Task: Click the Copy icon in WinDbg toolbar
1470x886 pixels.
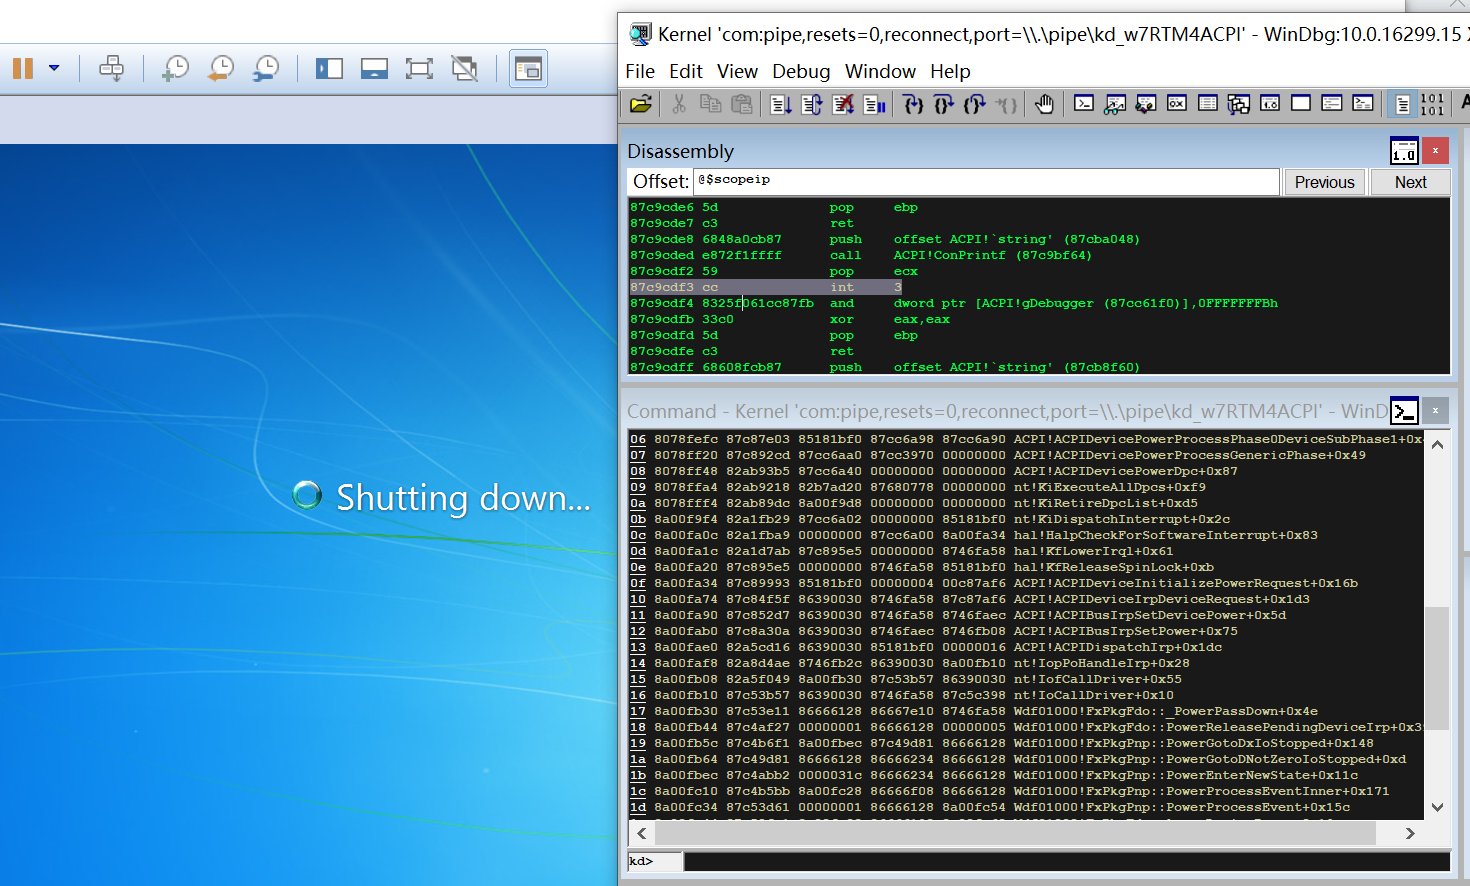Action: pos(710,103)
